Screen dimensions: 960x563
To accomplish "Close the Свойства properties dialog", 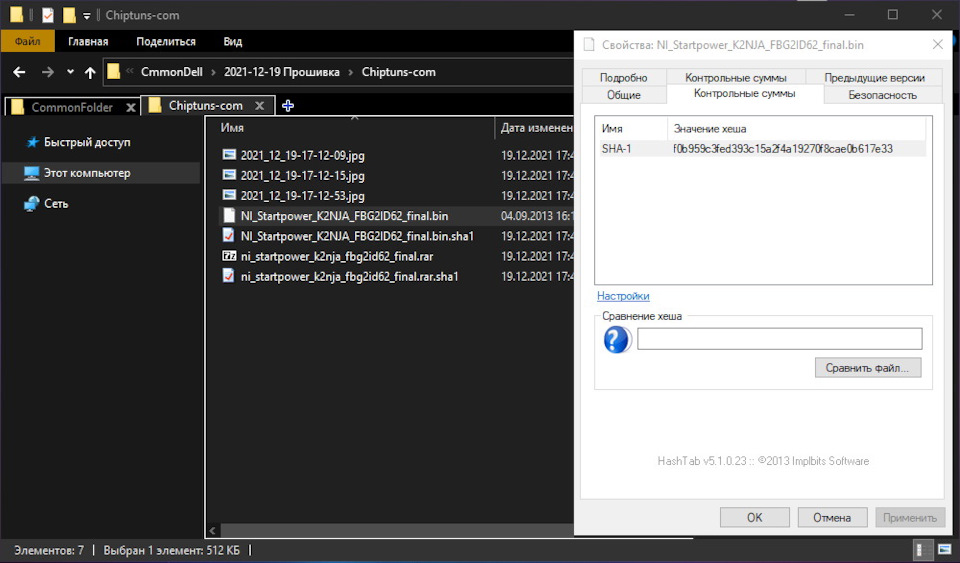I will coord(937,45).
